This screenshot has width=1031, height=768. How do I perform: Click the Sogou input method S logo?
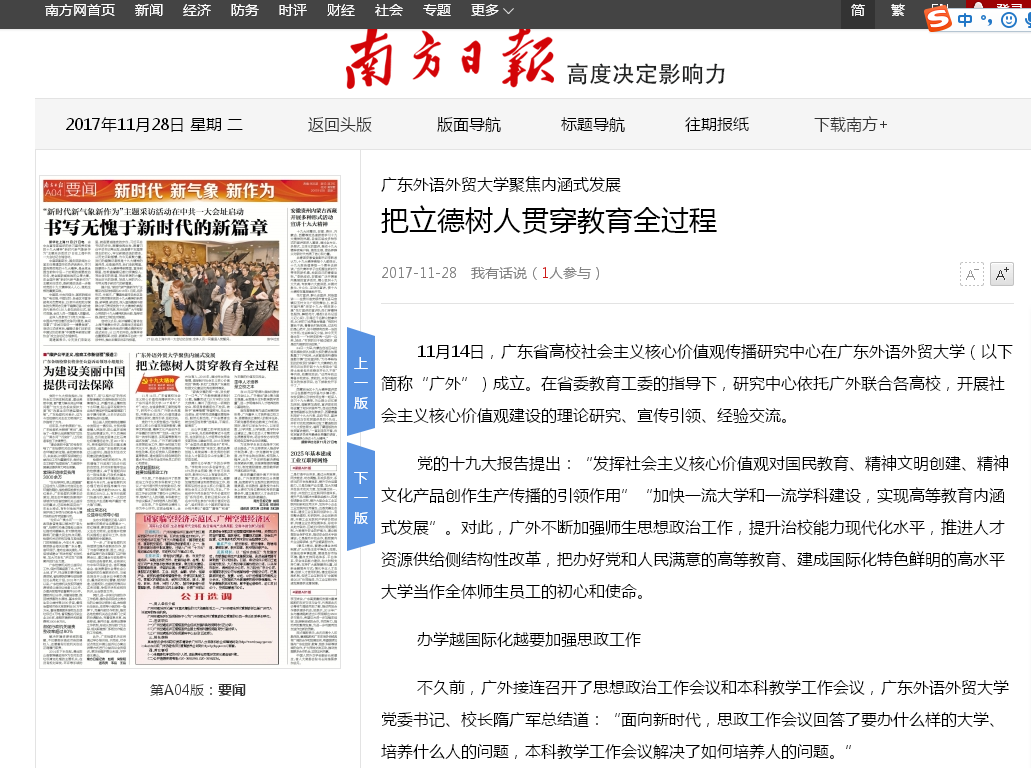pos(938,19)
